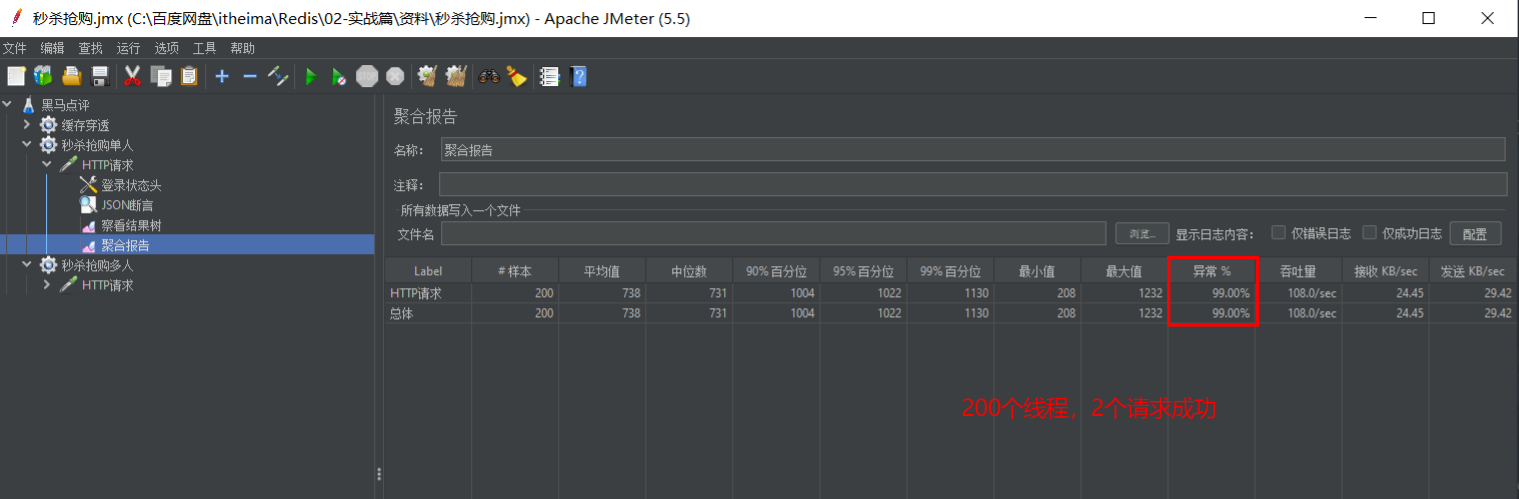Image resolution: width=1519 pixels, height=499 pixels.
Task: Click the 平均值 column header
Action: point(602,271)
